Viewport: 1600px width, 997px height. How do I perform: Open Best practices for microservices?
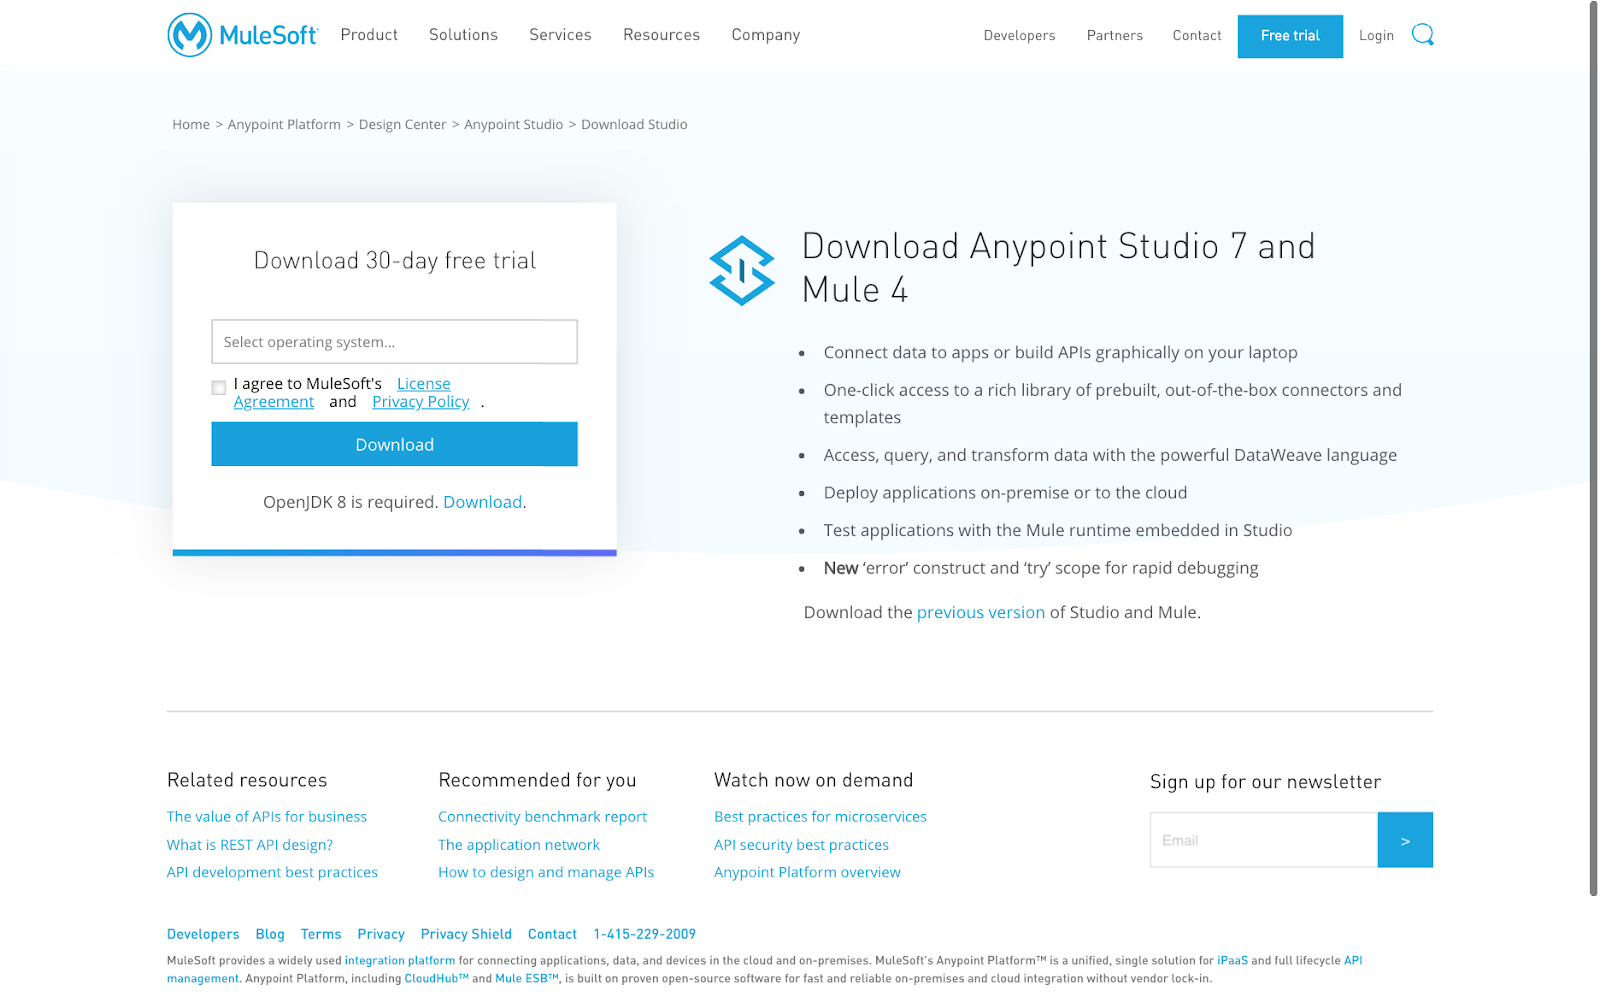pyautogui.click(x=820, y=817)
